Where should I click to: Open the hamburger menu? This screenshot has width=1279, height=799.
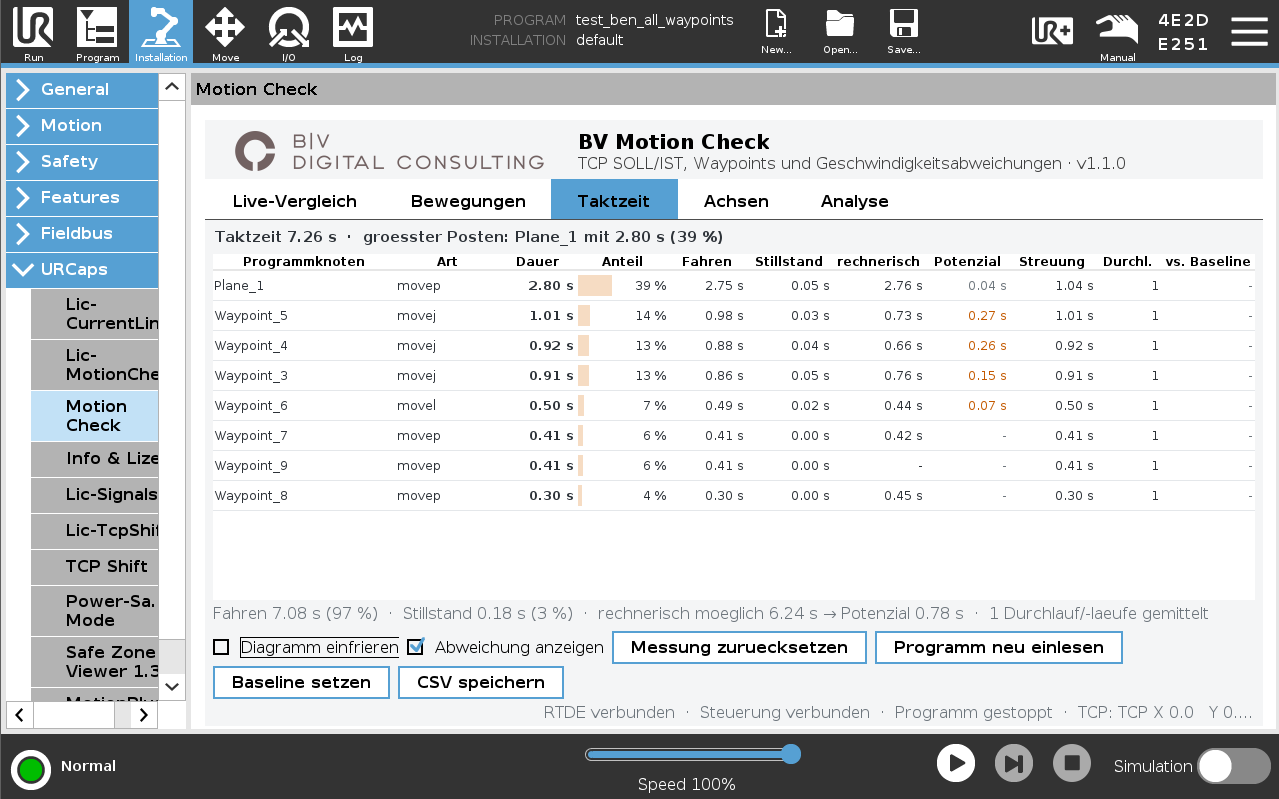[x=1249, y=31]
